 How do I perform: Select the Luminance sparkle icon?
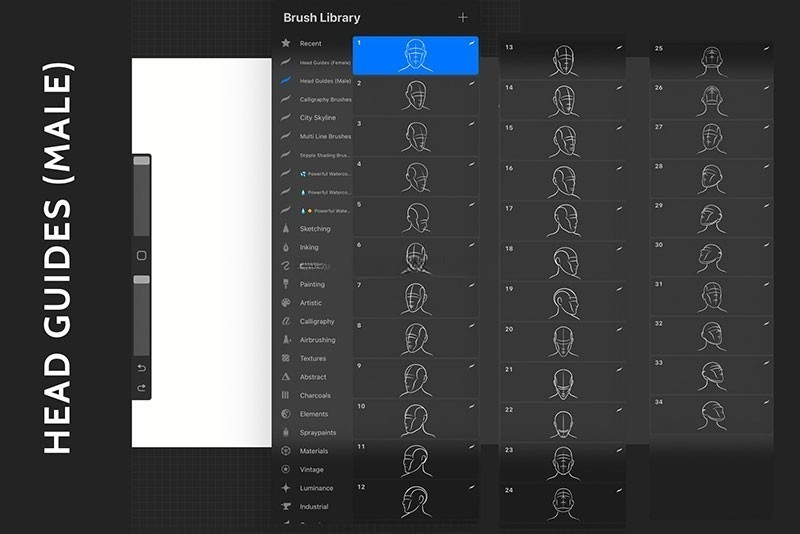[x=286, y=488]
